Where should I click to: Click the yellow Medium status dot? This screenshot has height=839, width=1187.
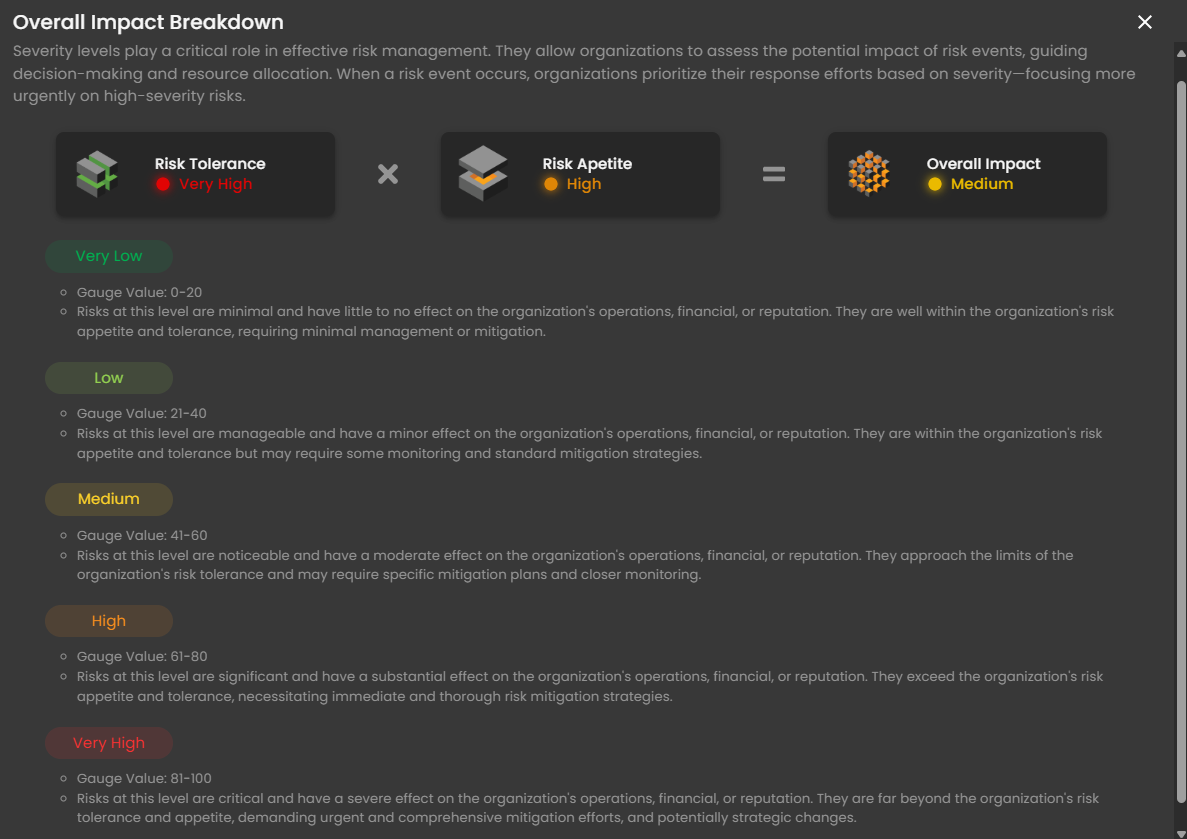(935, 184)
